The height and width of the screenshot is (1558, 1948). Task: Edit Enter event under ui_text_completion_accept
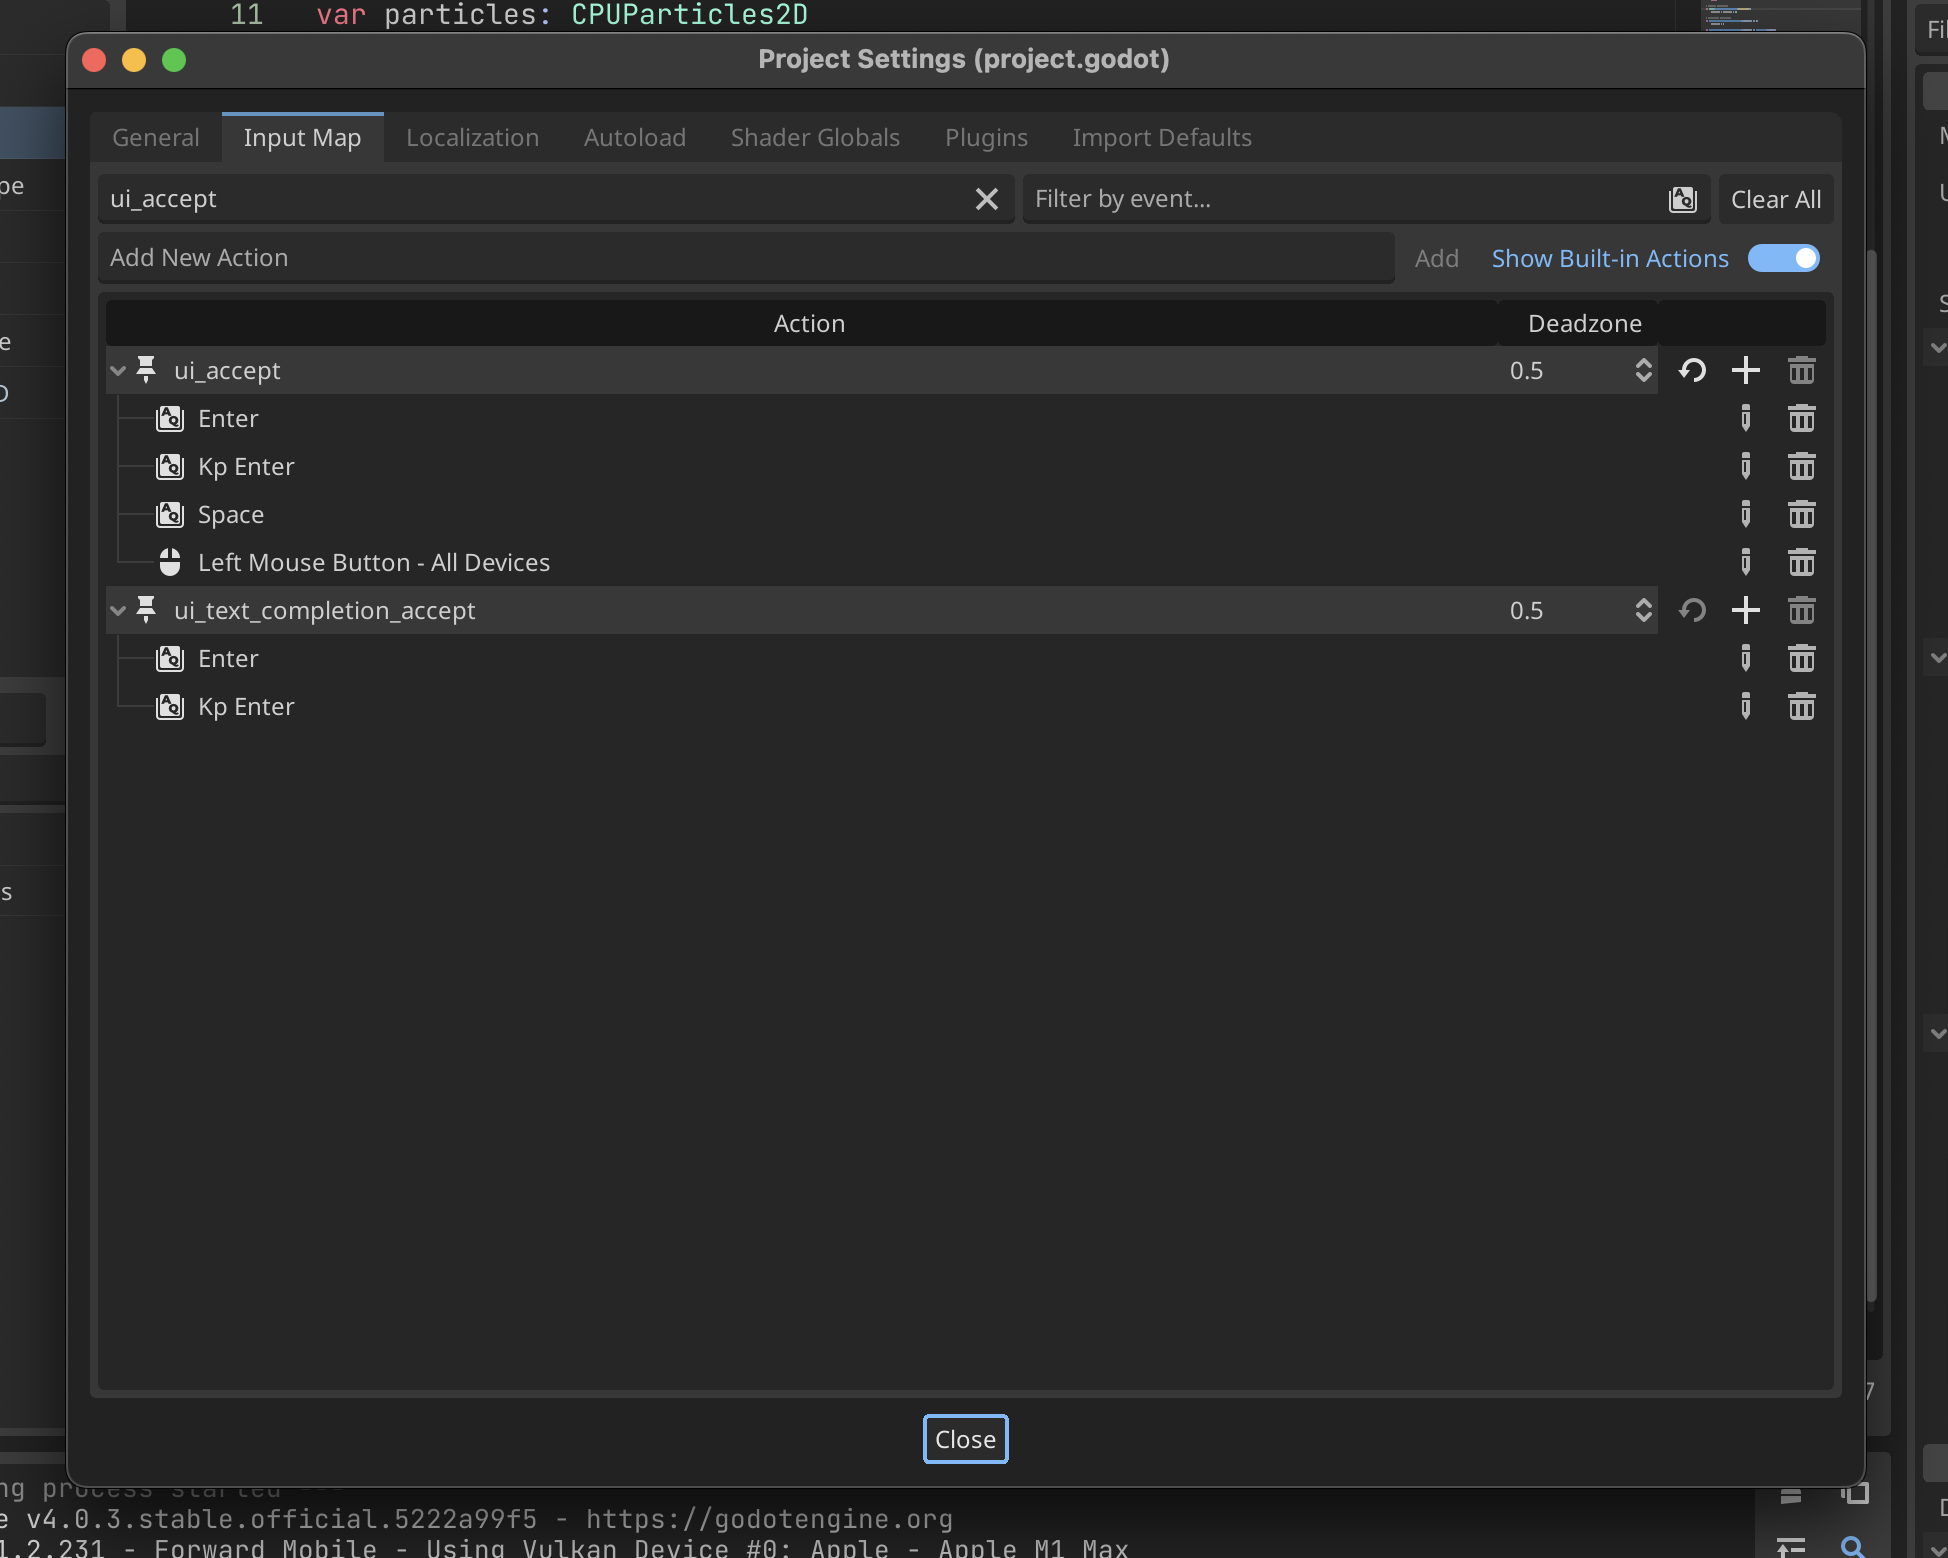coord(1746,659)
